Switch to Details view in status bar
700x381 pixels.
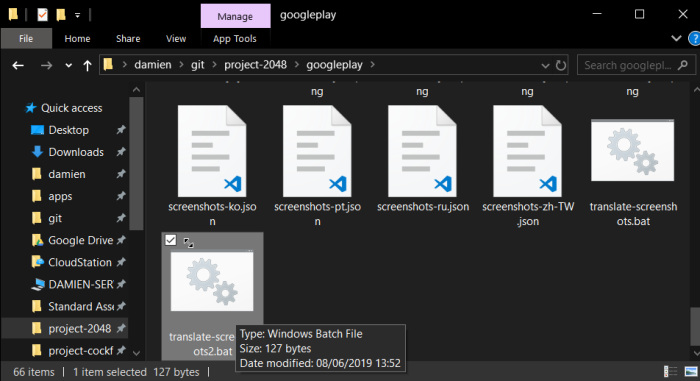(670, 372)
